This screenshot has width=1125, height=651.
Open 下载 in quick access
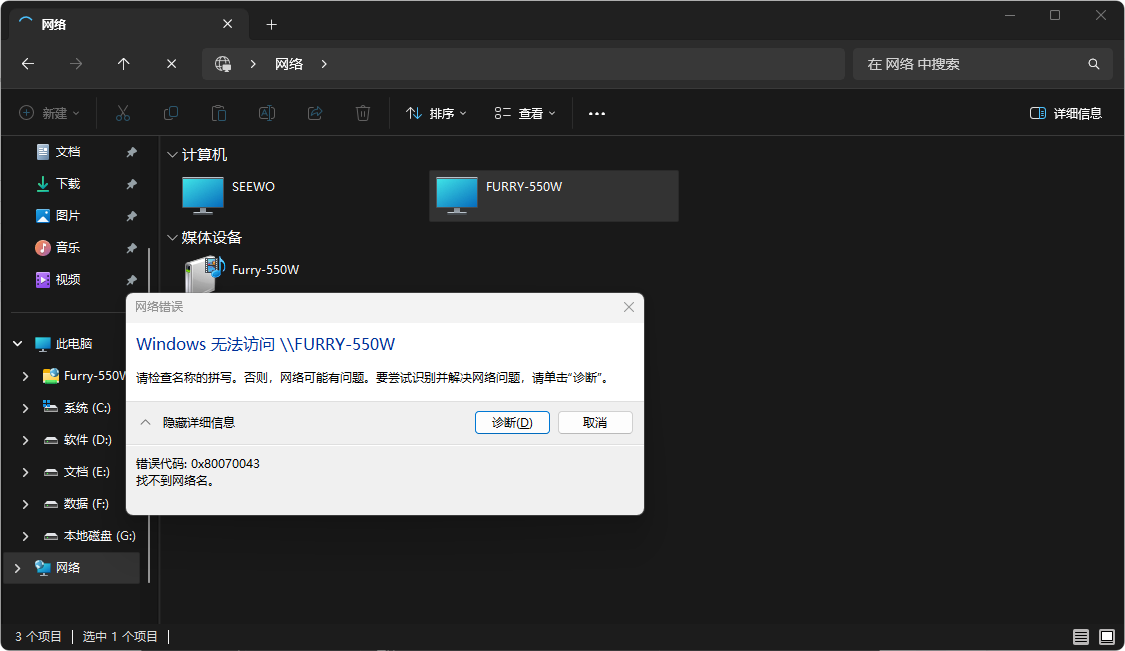pos(68,184)
